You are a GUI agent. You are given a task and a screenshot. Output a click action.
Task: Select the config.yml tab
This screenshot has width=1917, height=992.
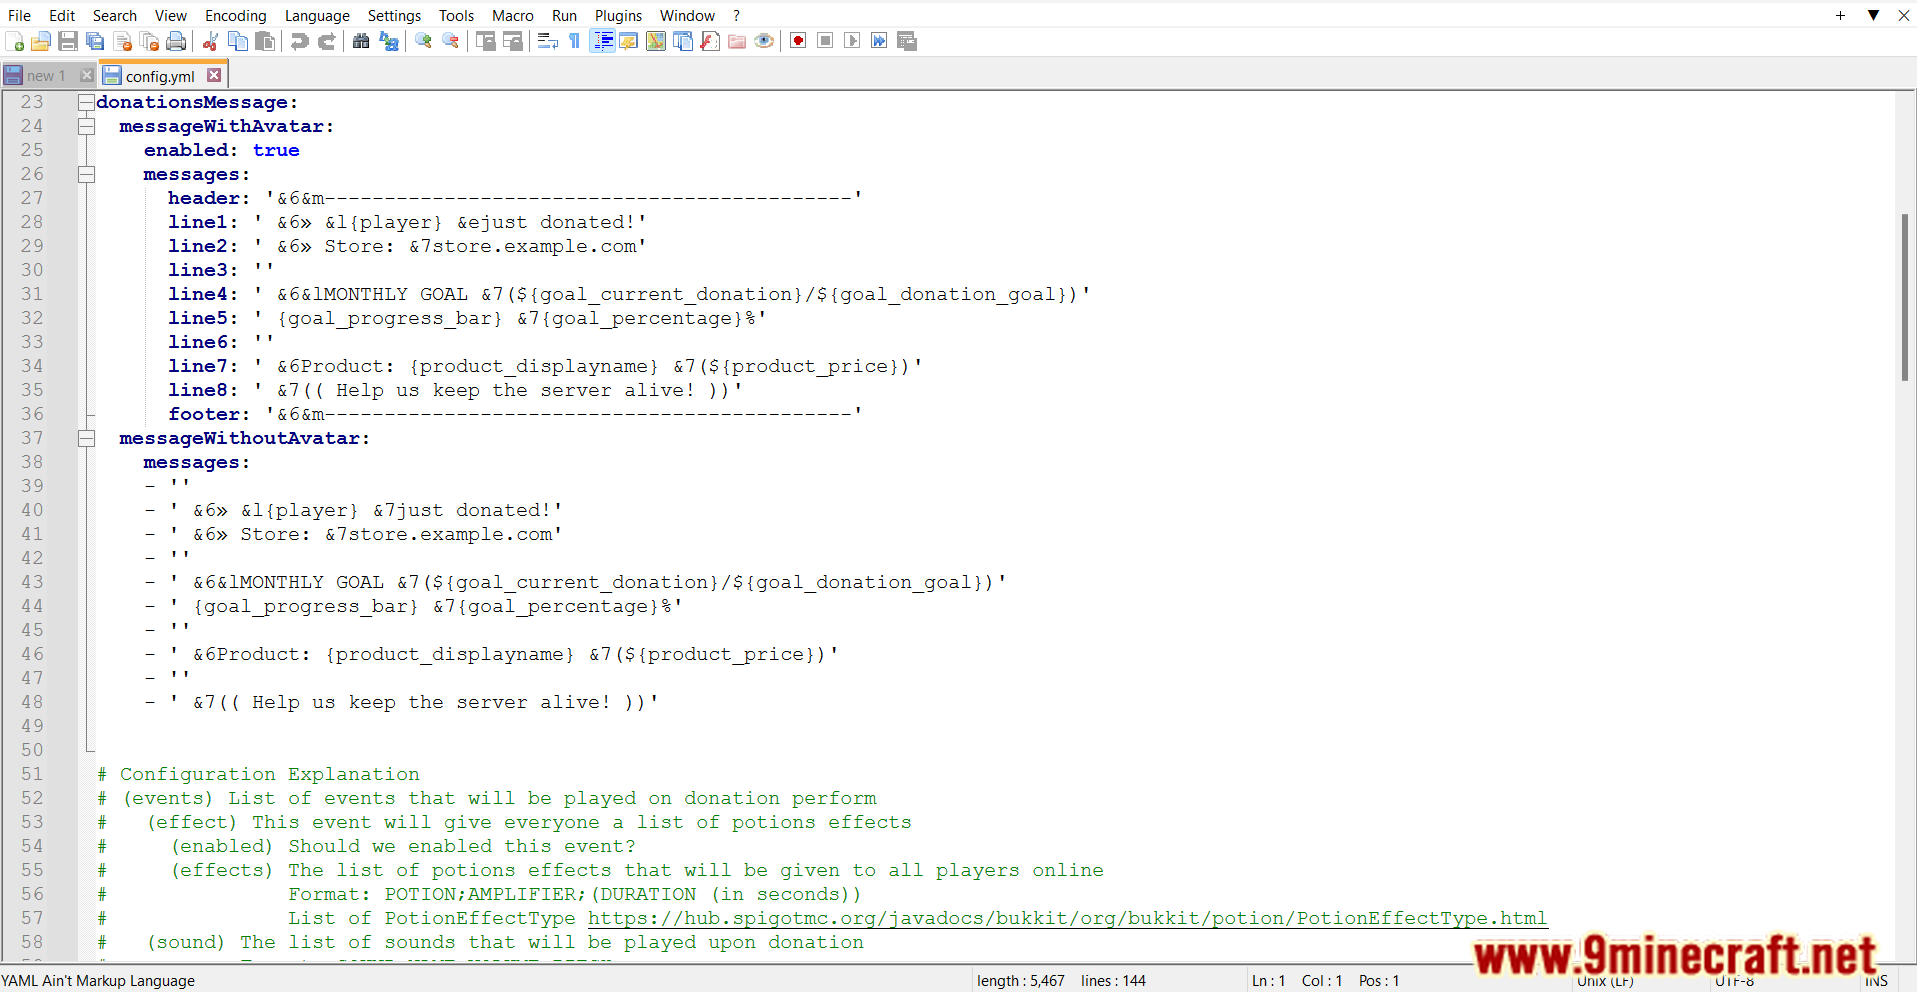point(159,76)
